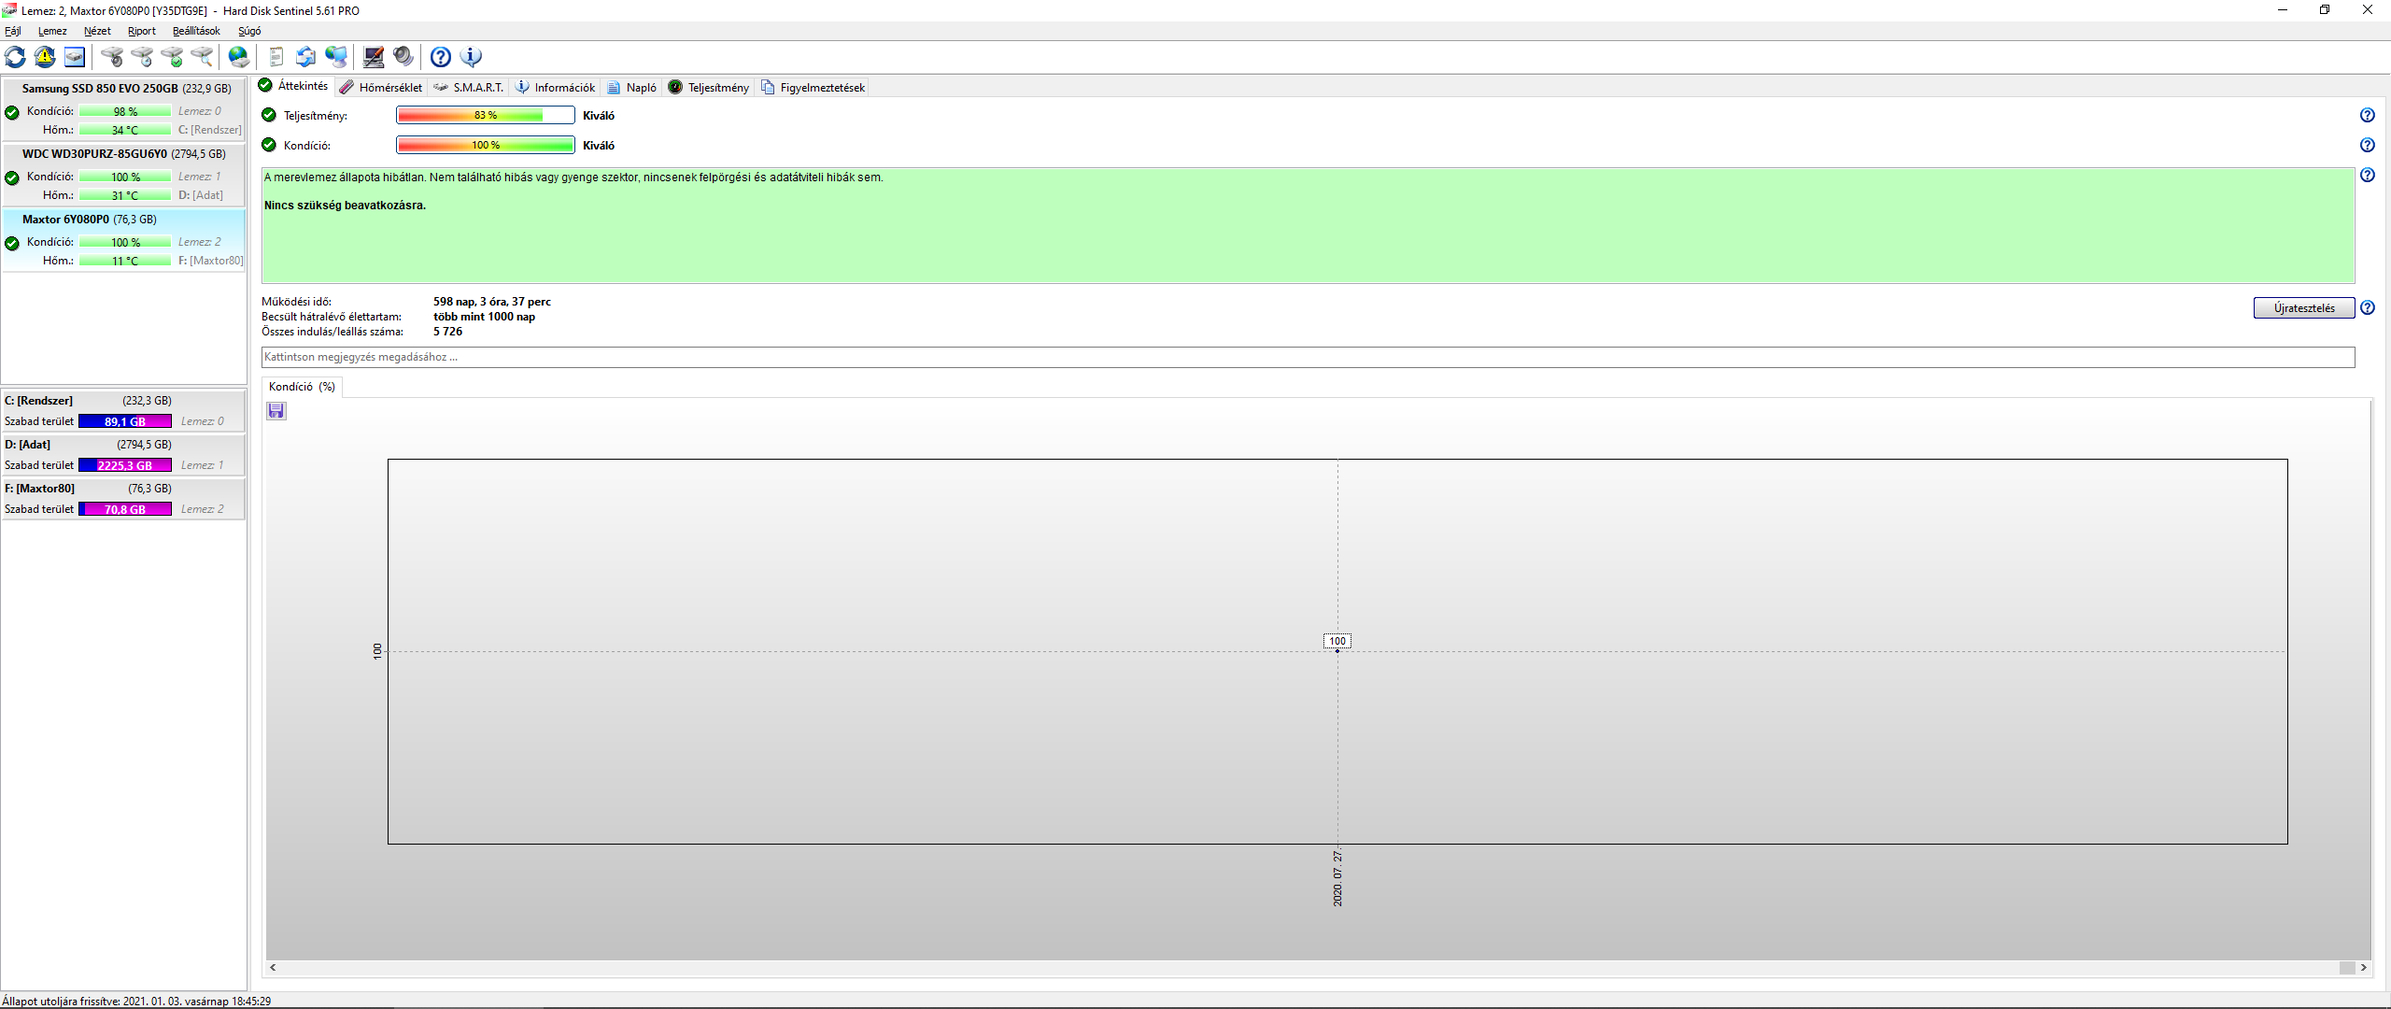The image size is (2391, 1009).
Task: Click the disk with camera toolbar icon
Action: pos(112,57)
